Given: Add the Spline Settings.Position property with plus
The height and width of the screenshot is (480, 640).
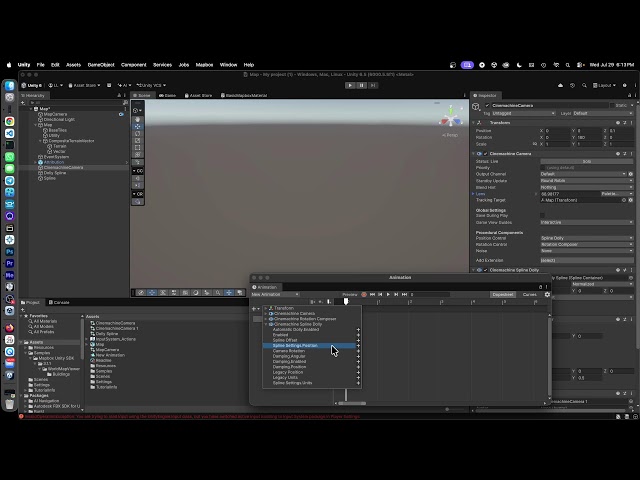Looking at the screenshot, I should pos(358,346).
